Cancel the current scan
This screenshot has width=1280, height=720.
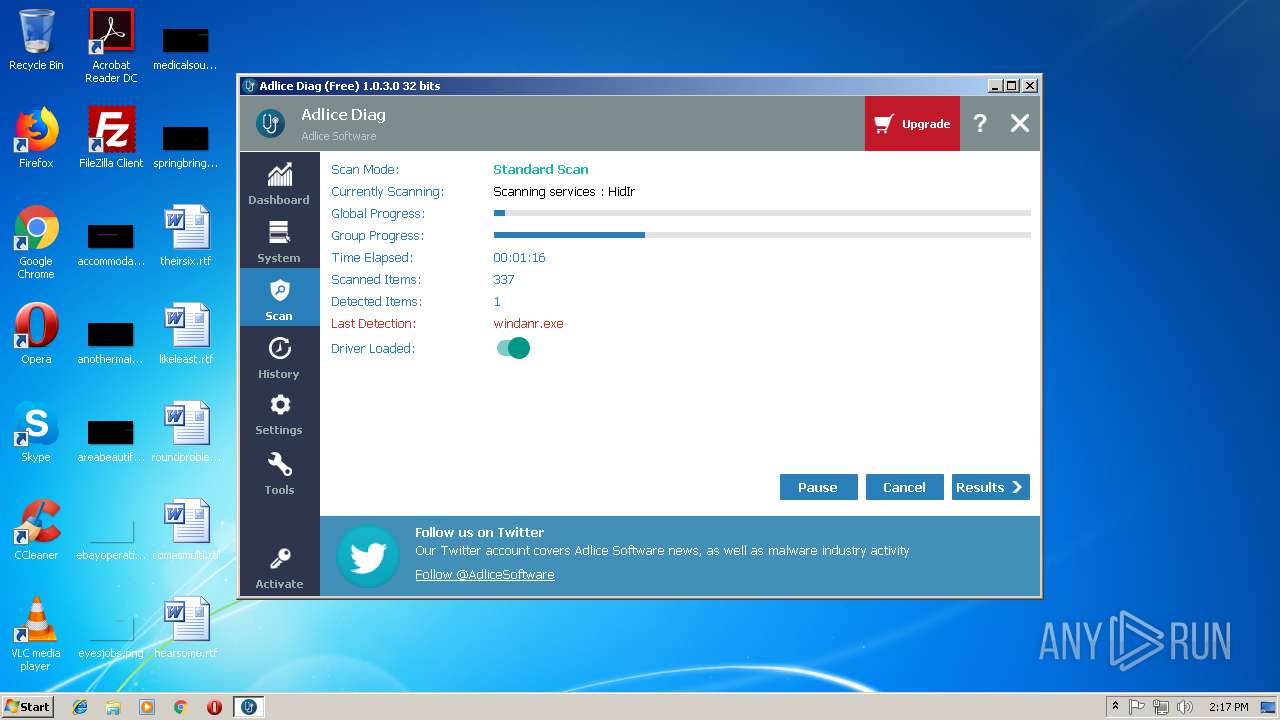[904, 487]
